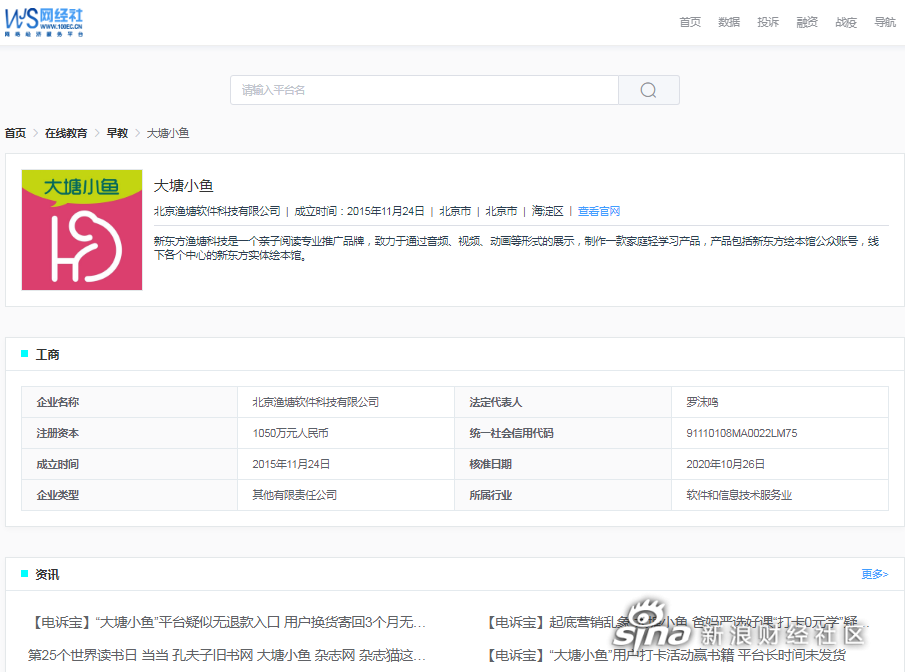
Task: Click the 海淀区 location text
Action: pyautogui.click(x=547, y=211)
